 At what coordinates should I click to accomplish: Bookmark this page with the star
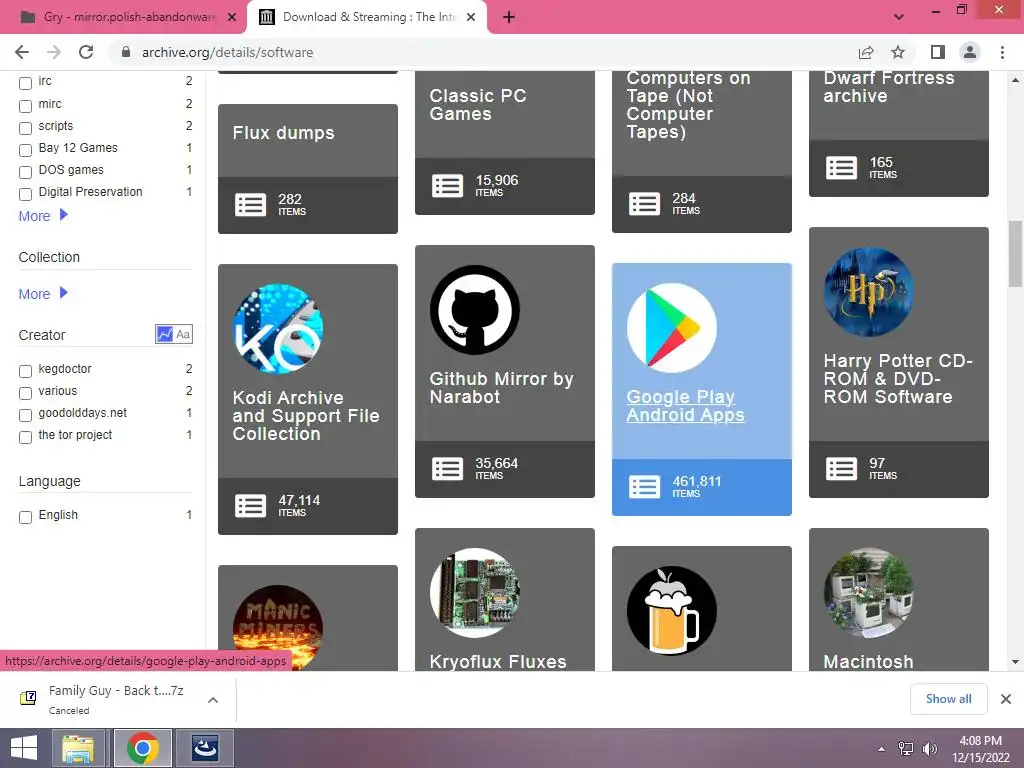pos(898,52)
